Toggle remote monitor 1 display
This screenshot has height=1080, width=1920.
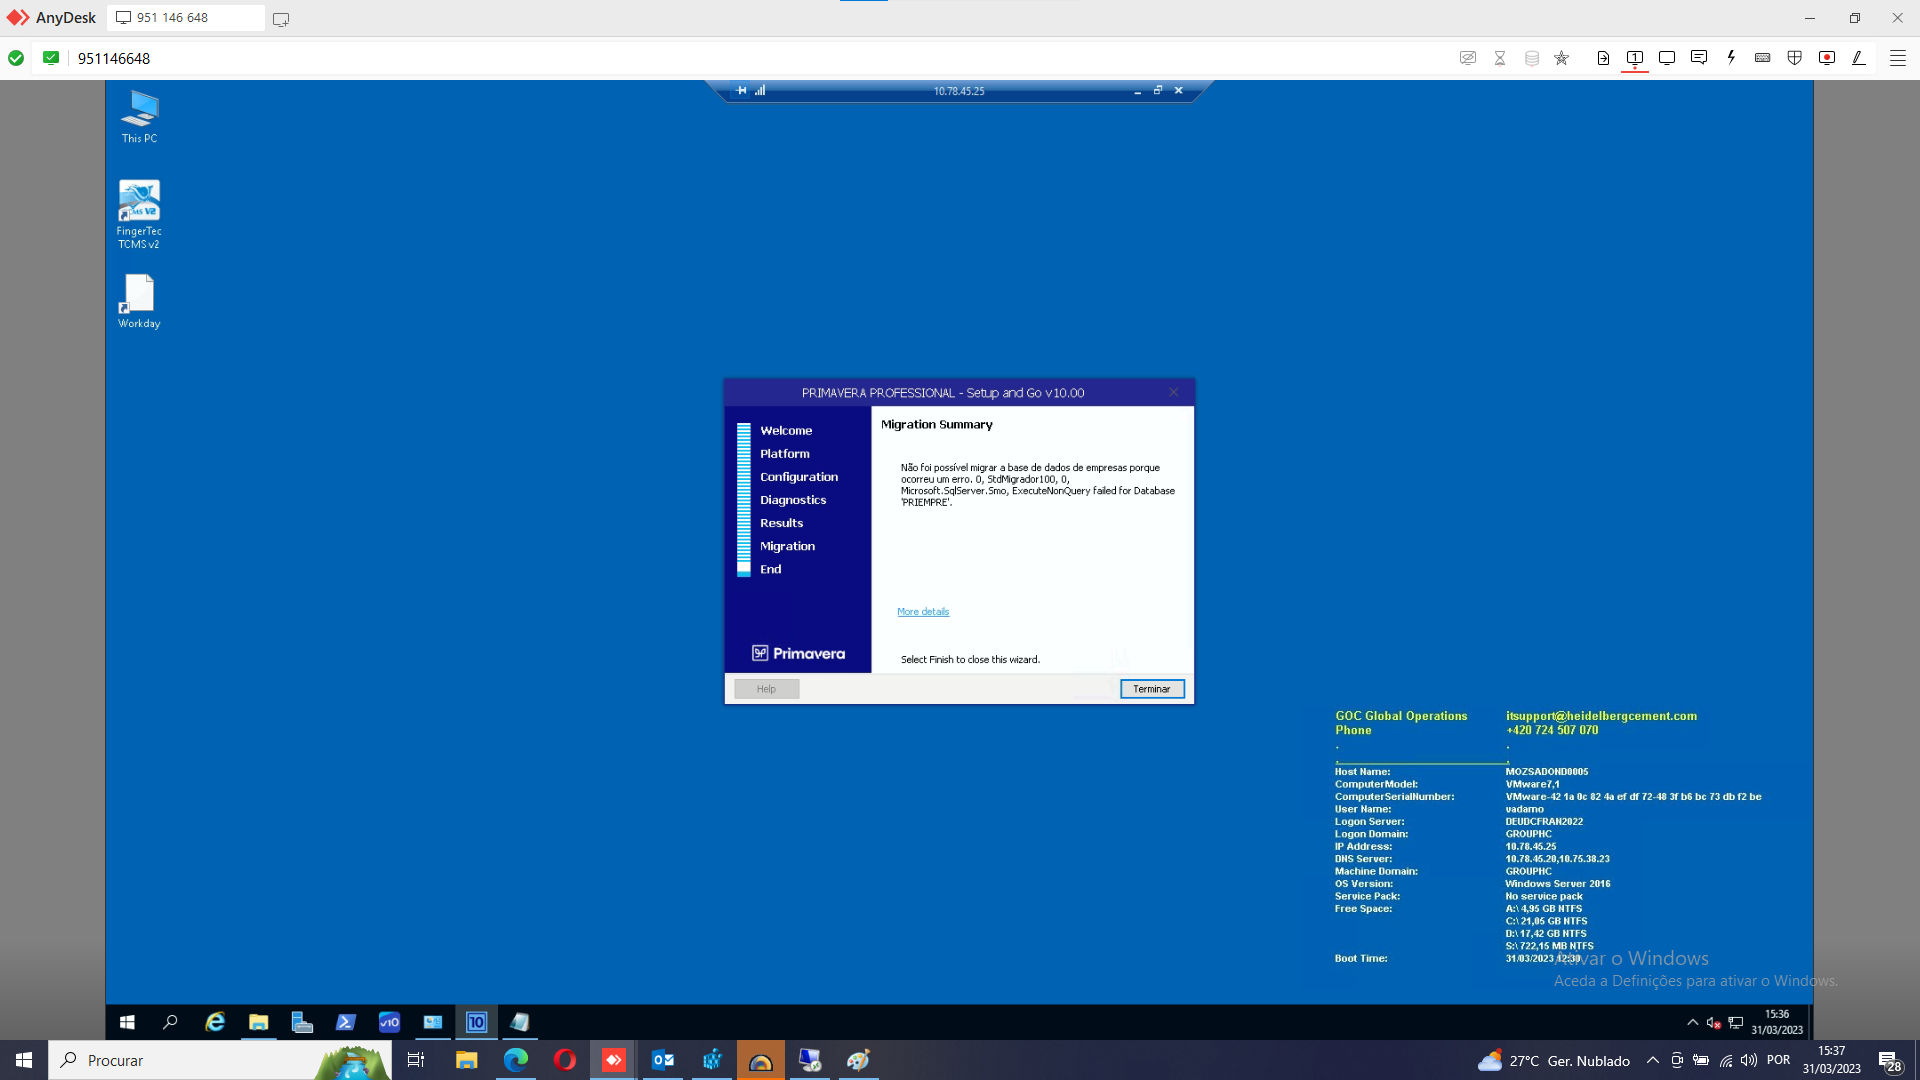tap(1635, 58)
